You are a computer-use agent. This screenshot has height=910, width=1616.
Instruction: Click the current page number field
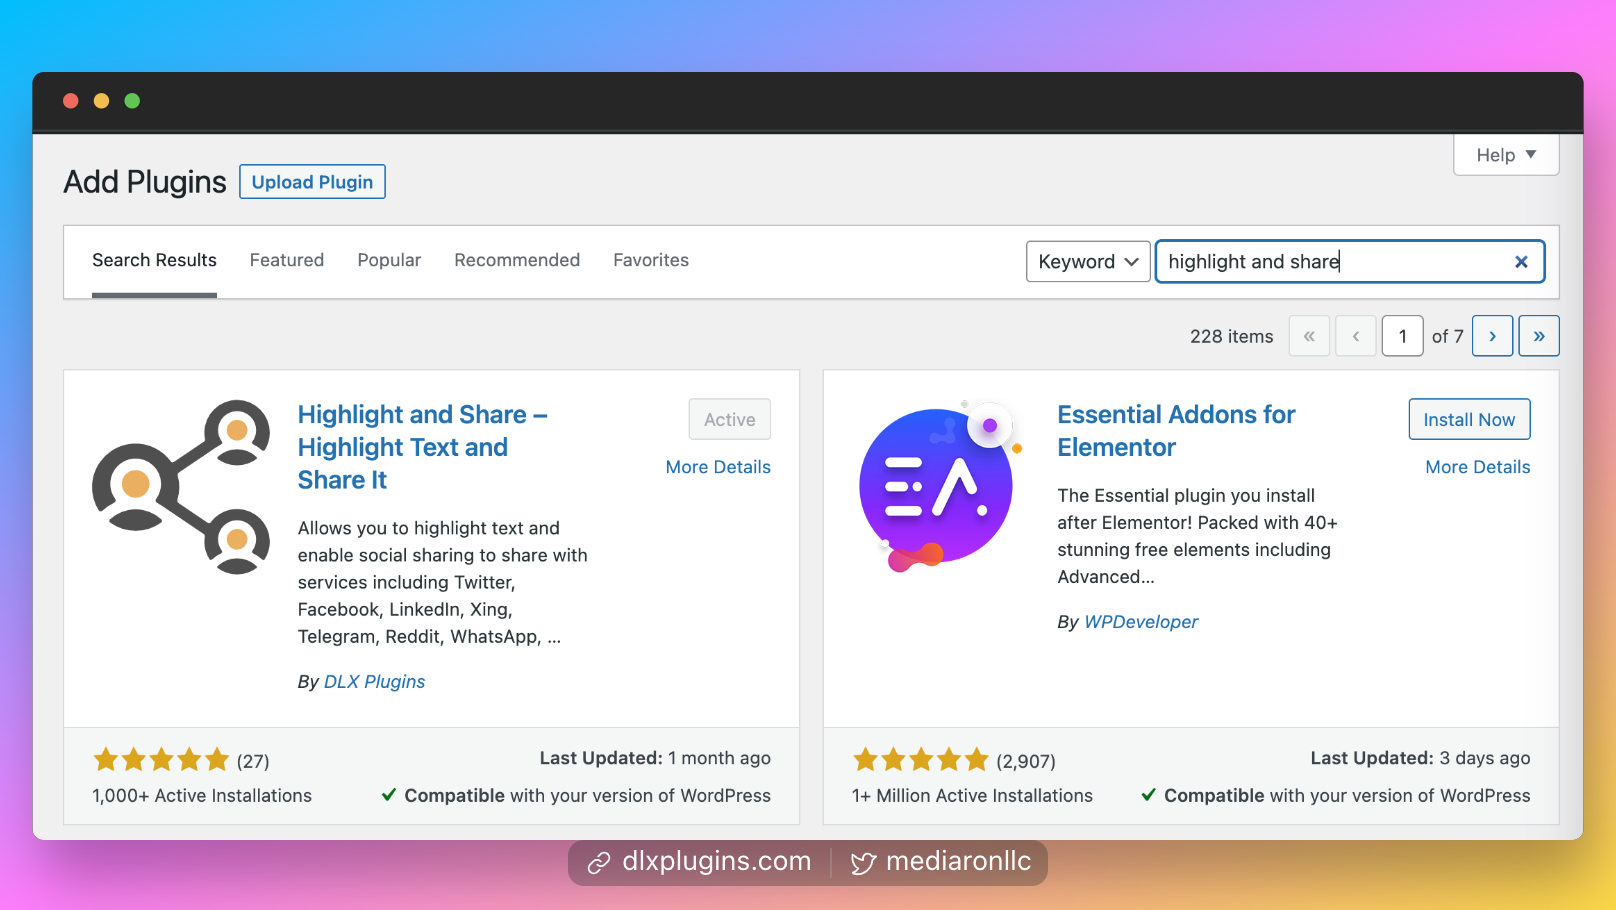pyautogui.click(x=1403, y=336)
